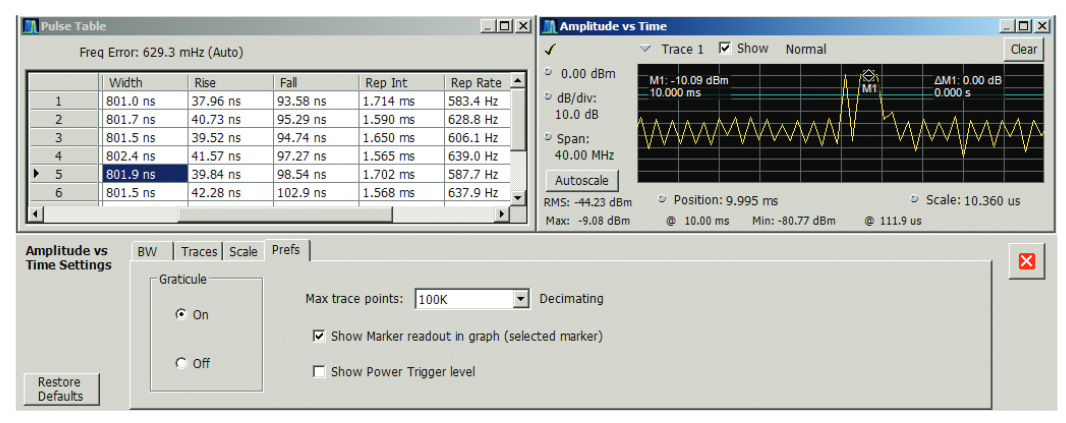Enable Show Power Trigger level

(x=320, y=372)
